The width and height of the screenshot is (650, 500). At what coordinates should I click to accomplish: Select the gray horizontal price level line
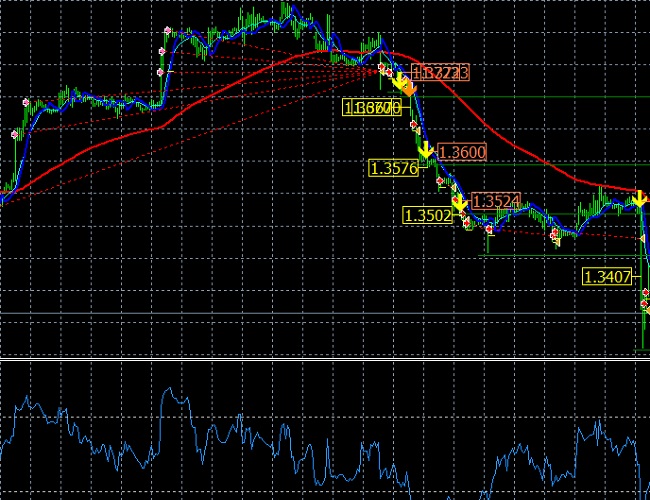[x=300, y=315]
